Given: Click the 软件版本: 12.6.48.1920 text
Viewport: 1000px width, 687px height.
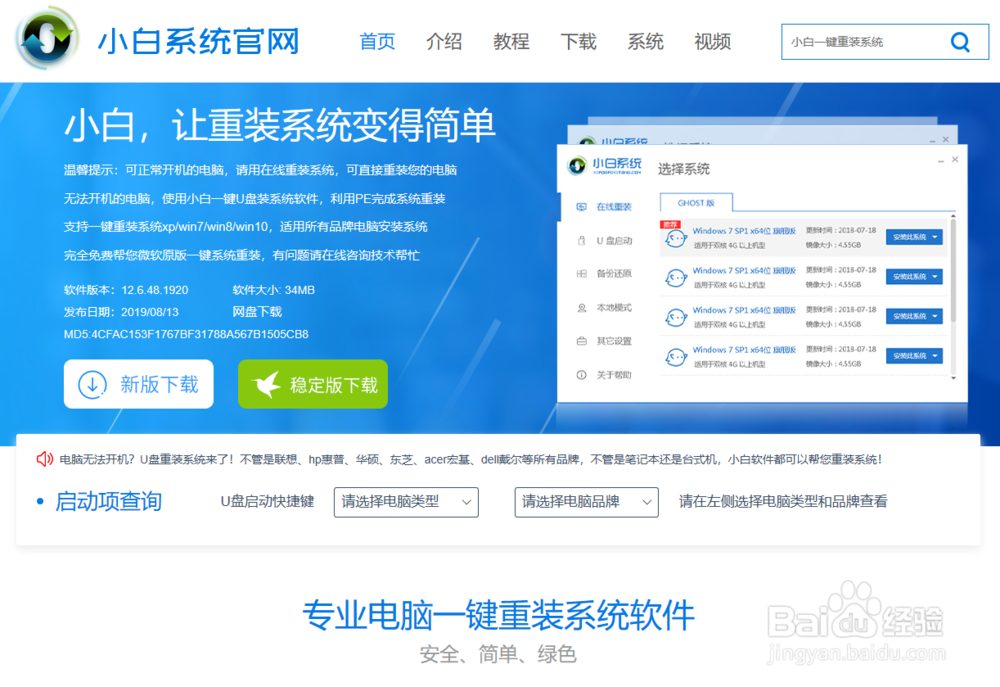Looking at the screenshot, I should click(x=126, y=290).
